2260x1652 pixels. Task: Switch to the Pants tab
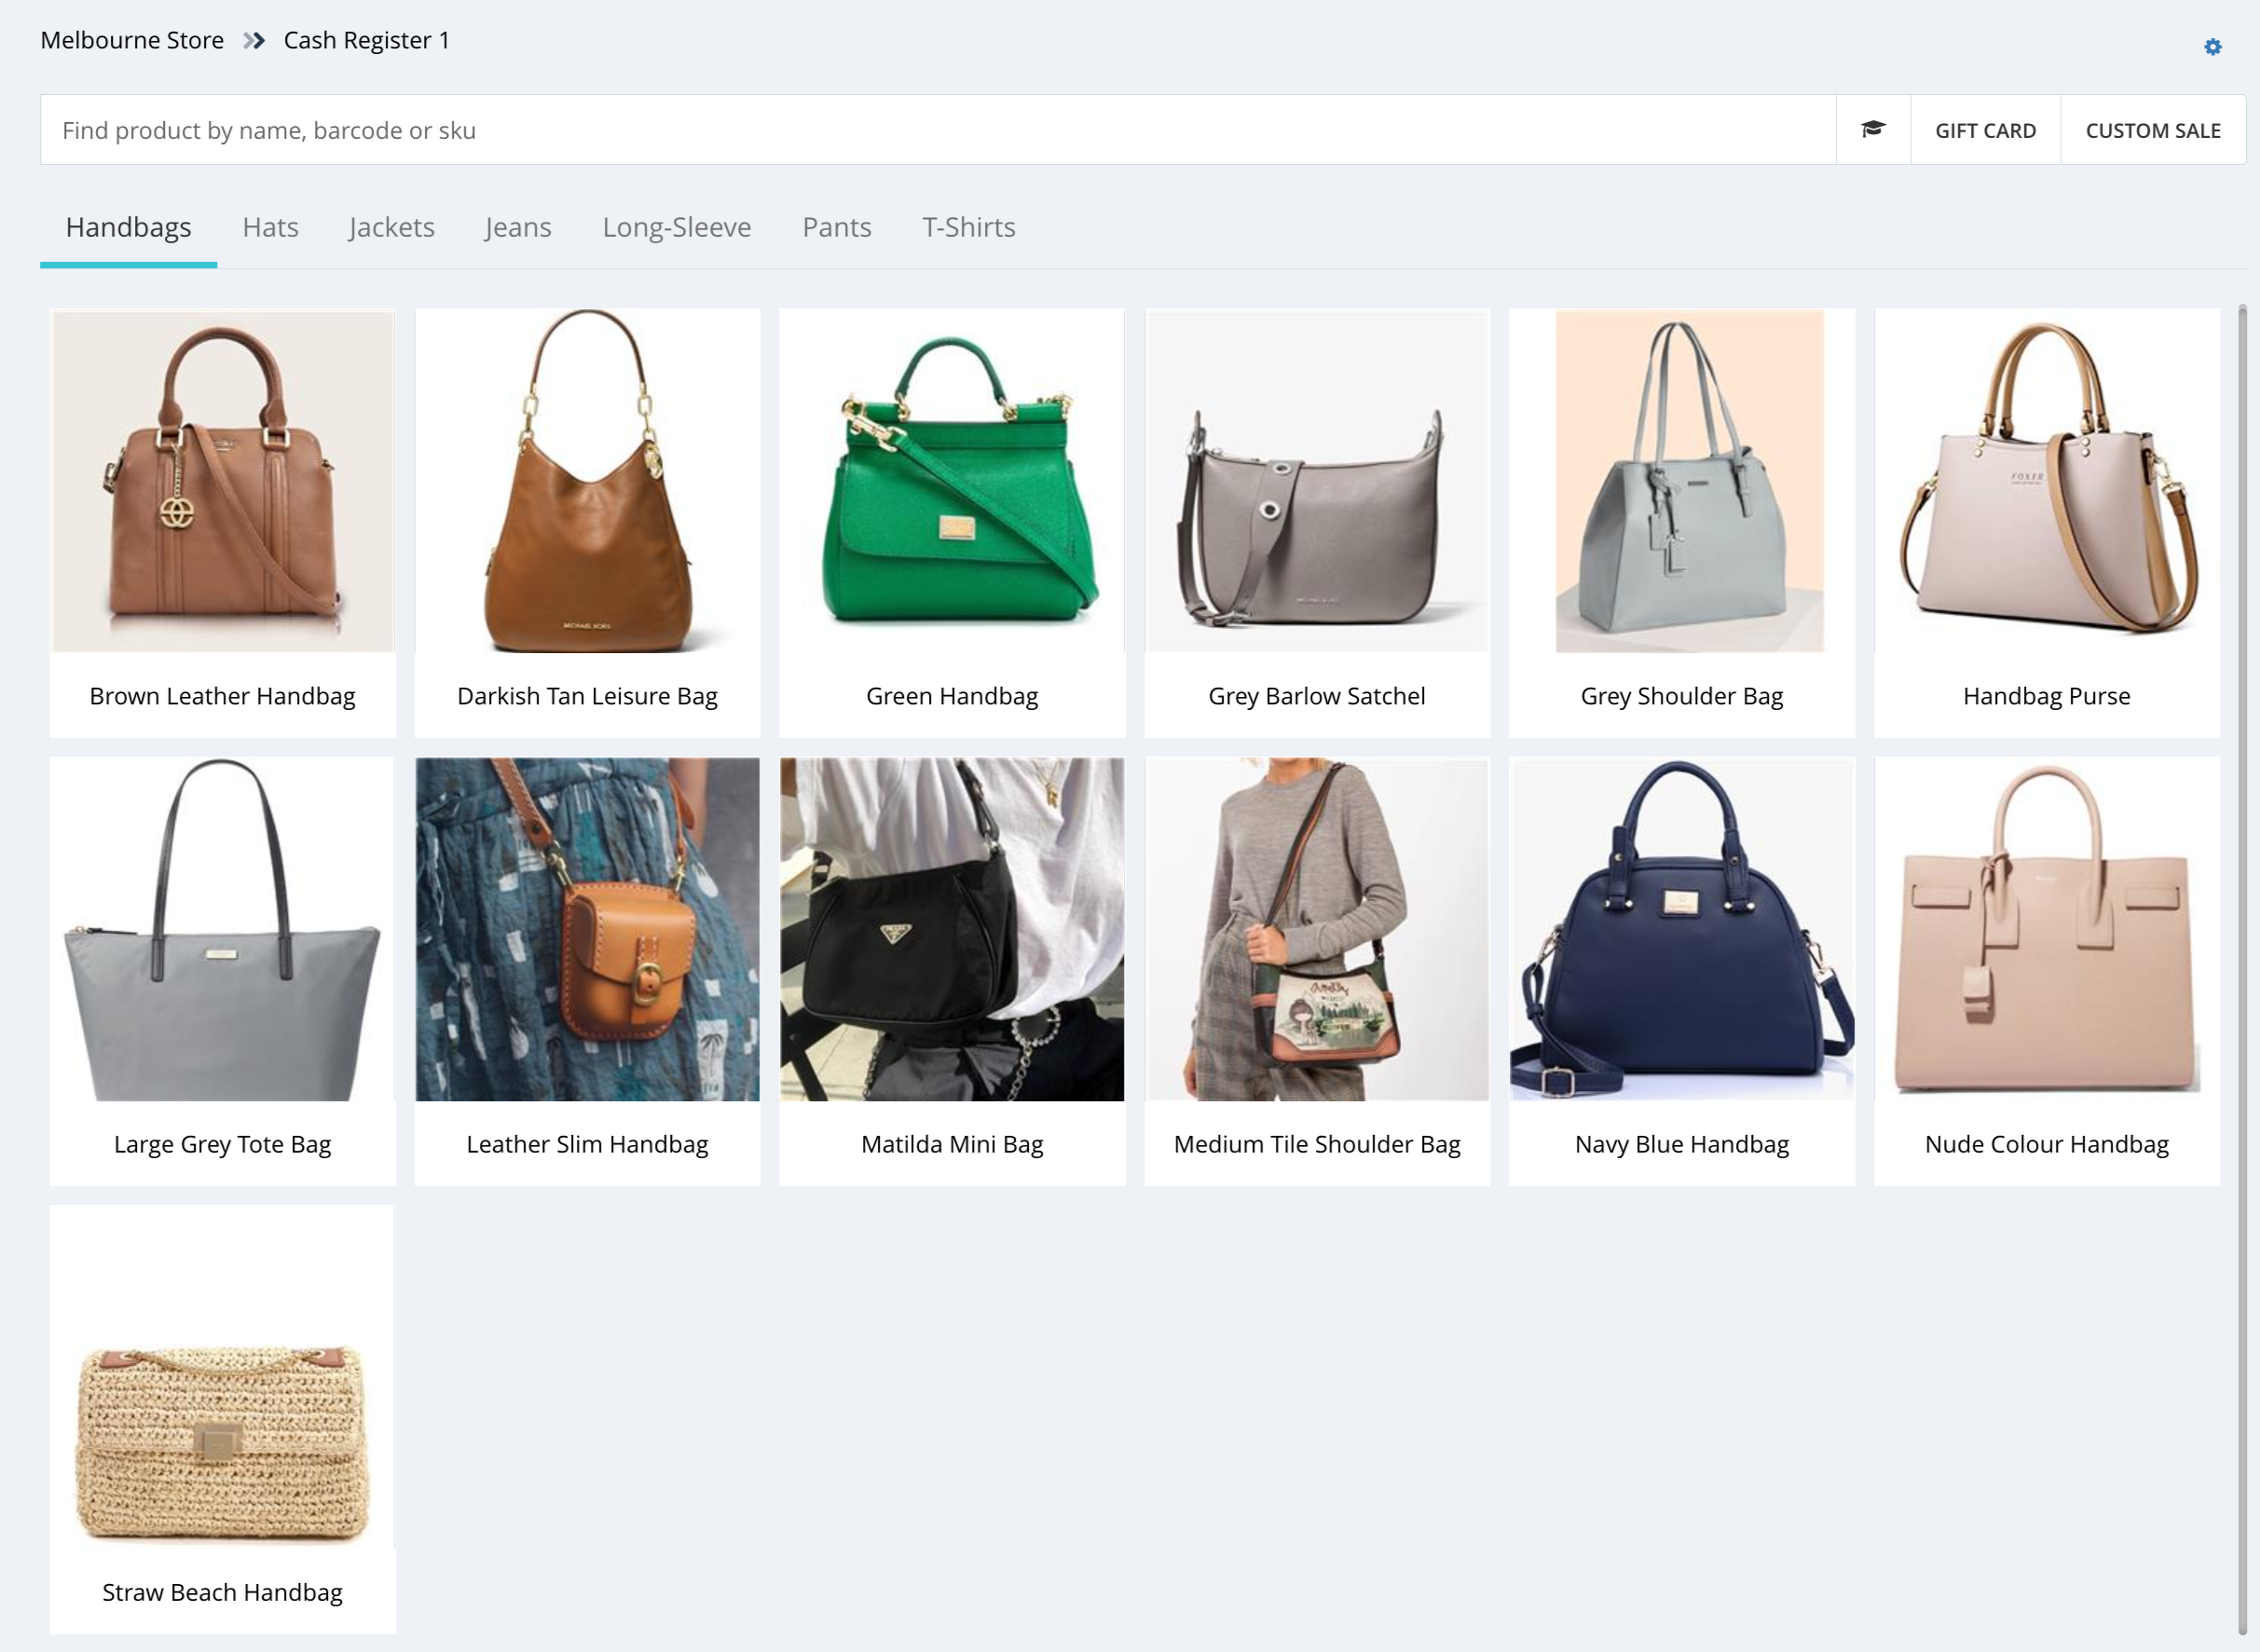pos(836,228)
